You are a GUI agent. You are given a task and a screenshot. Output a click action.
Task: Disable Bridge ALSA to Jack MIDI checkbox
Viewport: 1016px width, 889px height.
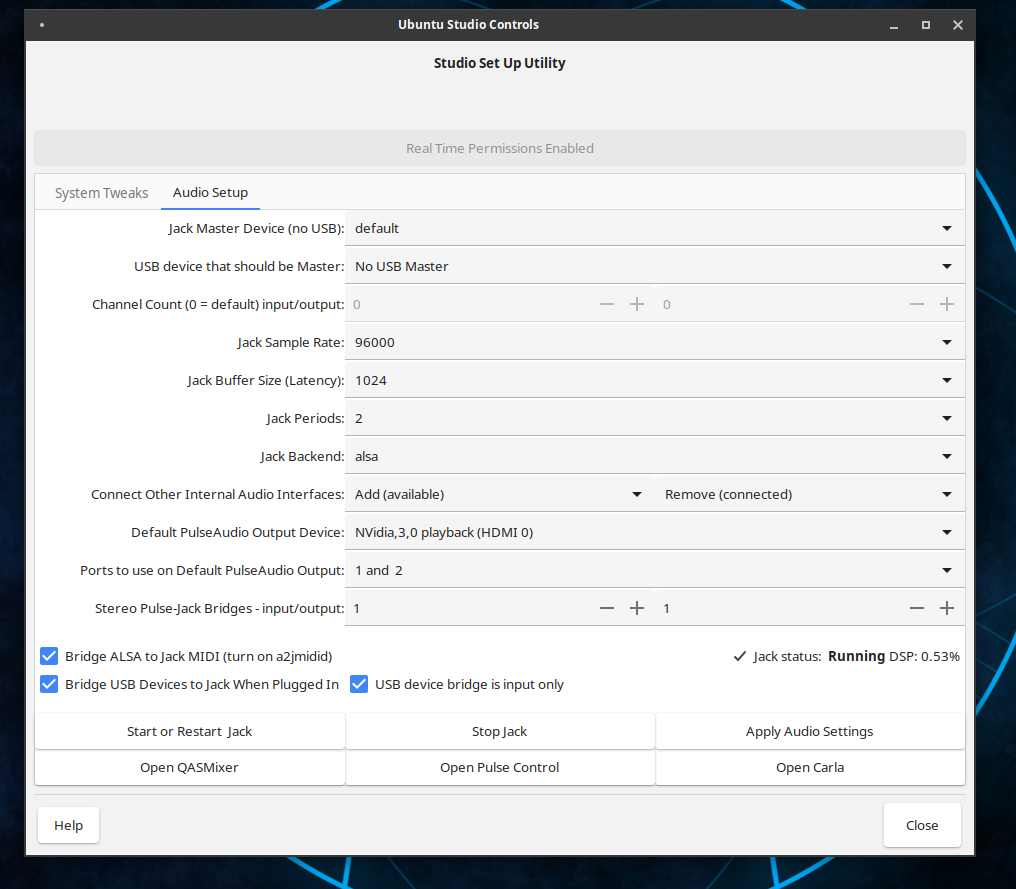[x=49, y=656]
